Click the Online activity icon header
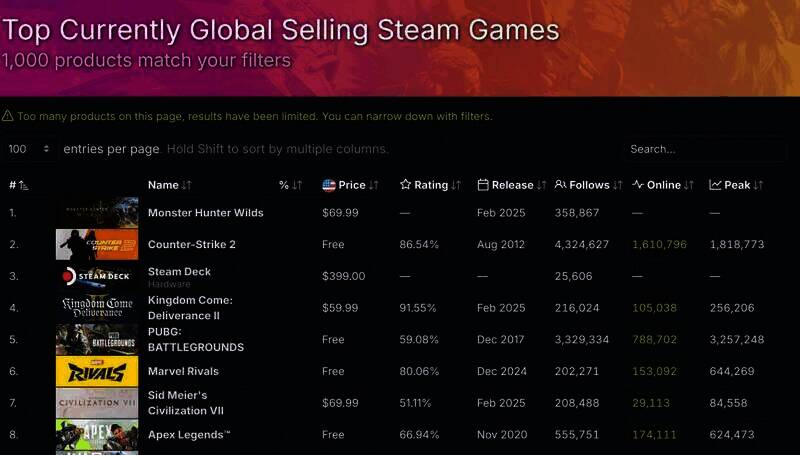Viewport: 800px width, 455px height. pos(663,185)
